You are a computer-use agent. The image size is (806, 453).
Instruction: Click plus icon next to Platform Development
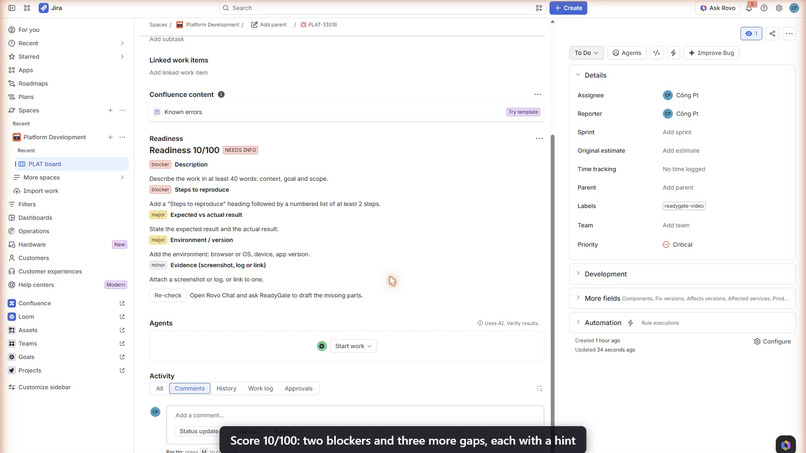[x=110, y=137]
